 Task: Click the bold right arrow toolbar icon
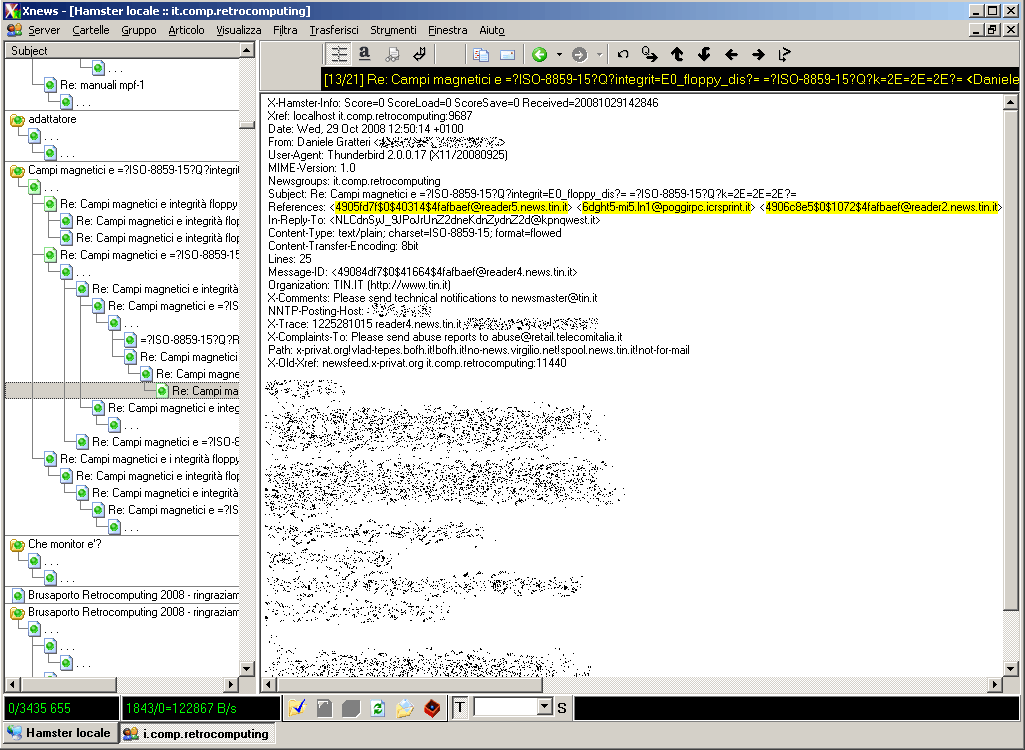click(x=758, y=54)
